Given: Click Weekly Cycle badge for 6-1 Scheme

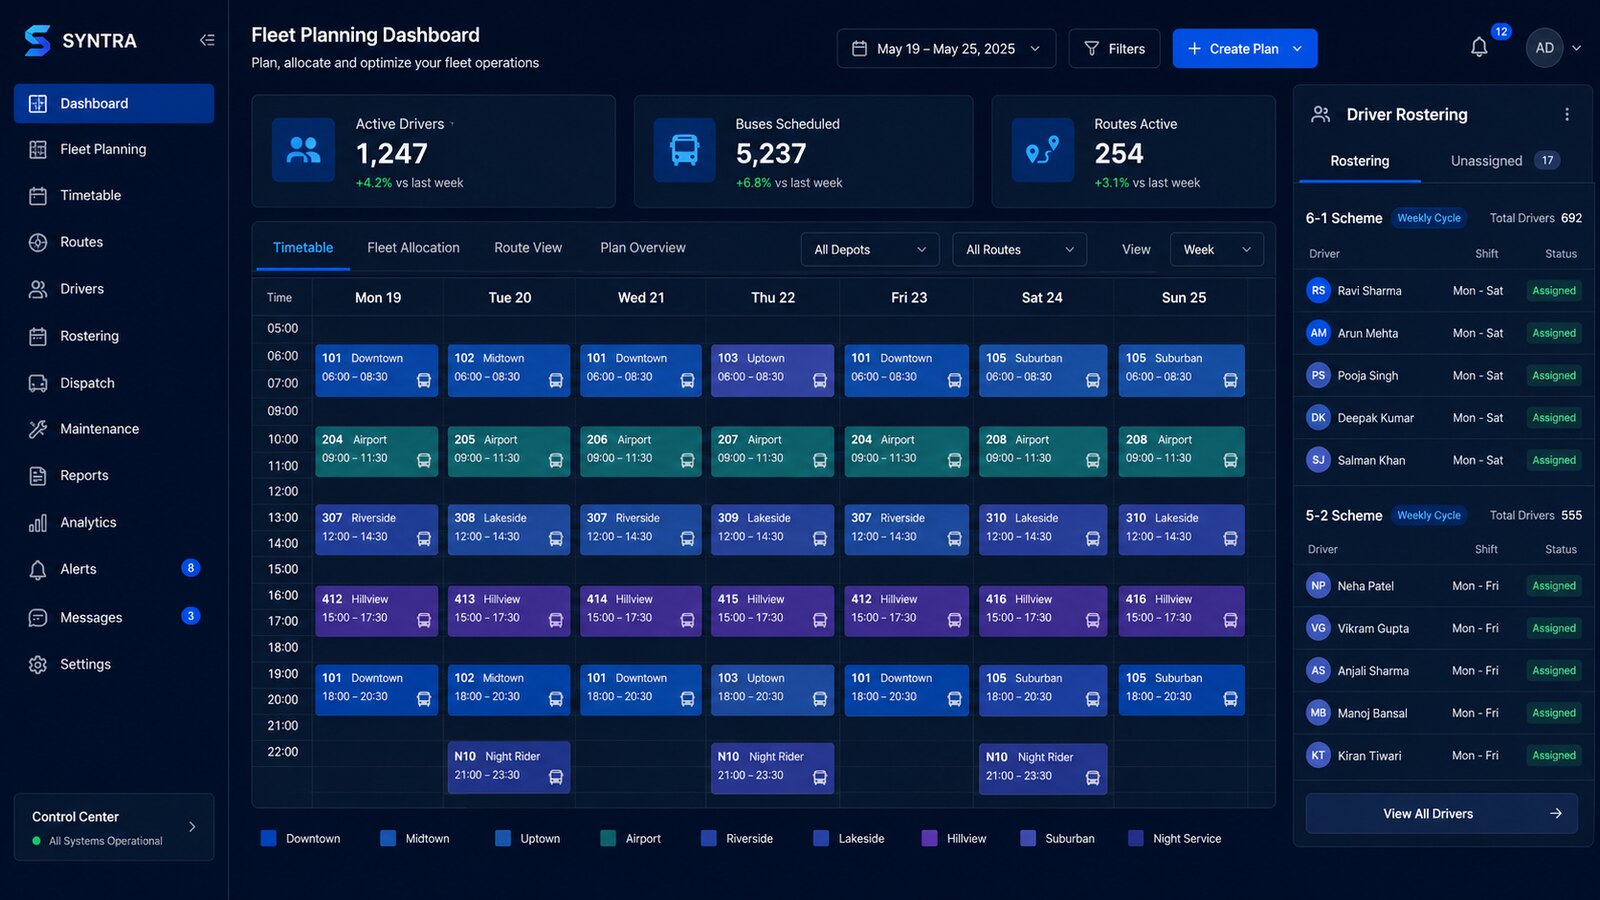Looking at the screenshot, I should pyautogui.click(x=1429, y=218).
